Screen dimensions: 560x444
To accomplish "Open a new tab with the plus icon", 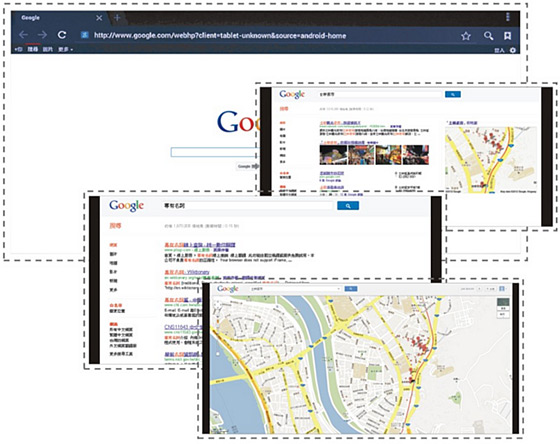I will pyautogui.click(x=117, y=18).
